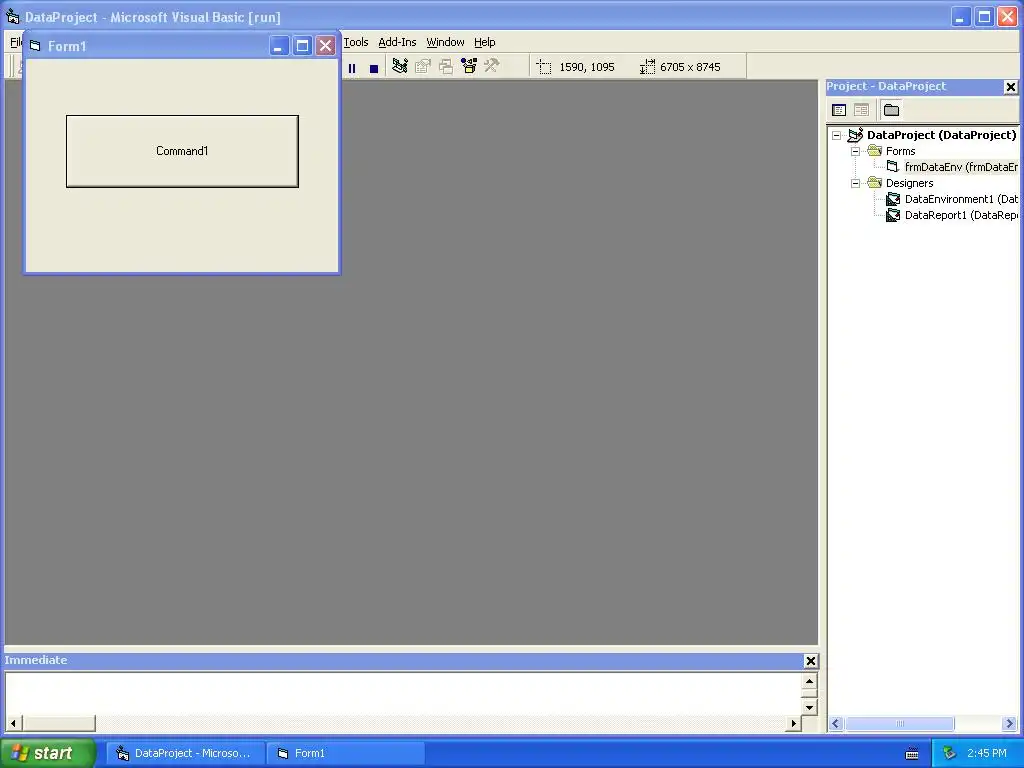Minimize the Form1 window

coord(279,46)
